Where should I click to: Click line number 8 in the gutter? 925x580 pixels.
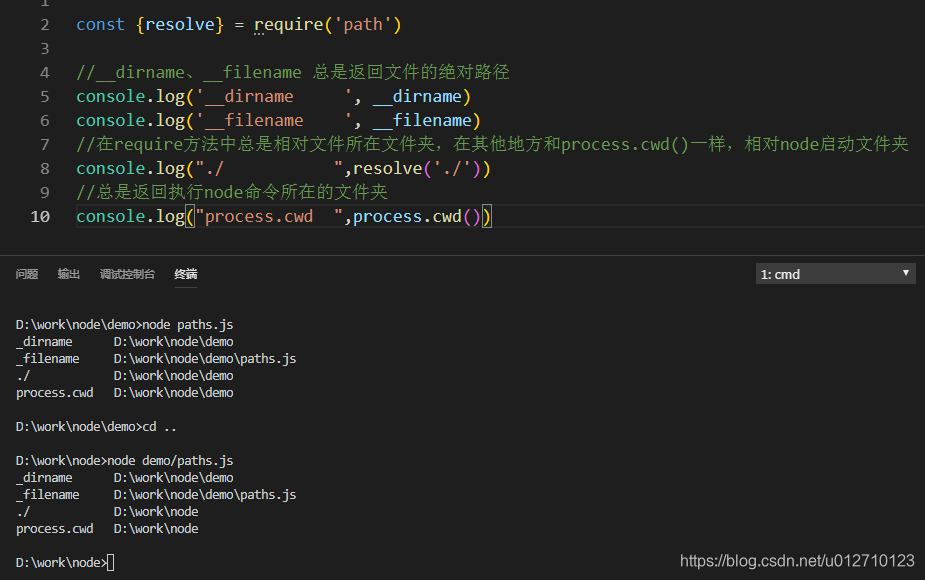click(x=45, y=169)
